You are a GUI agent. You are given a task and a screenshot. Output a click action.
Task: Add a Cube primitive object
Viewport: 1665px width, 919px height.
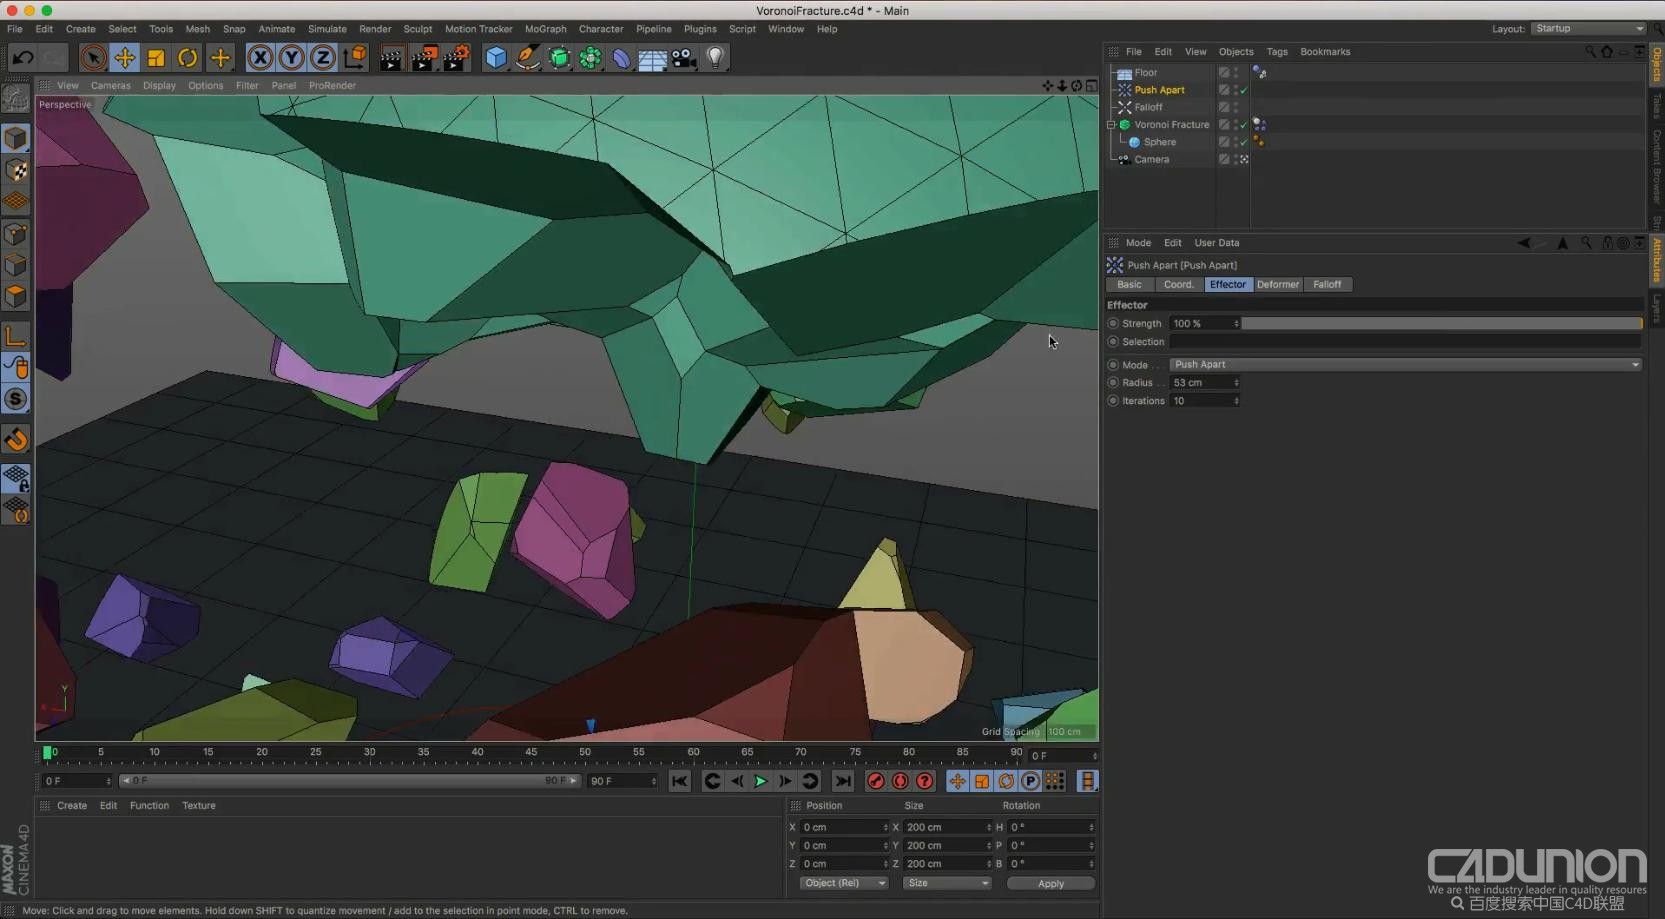tap(496, 58)
